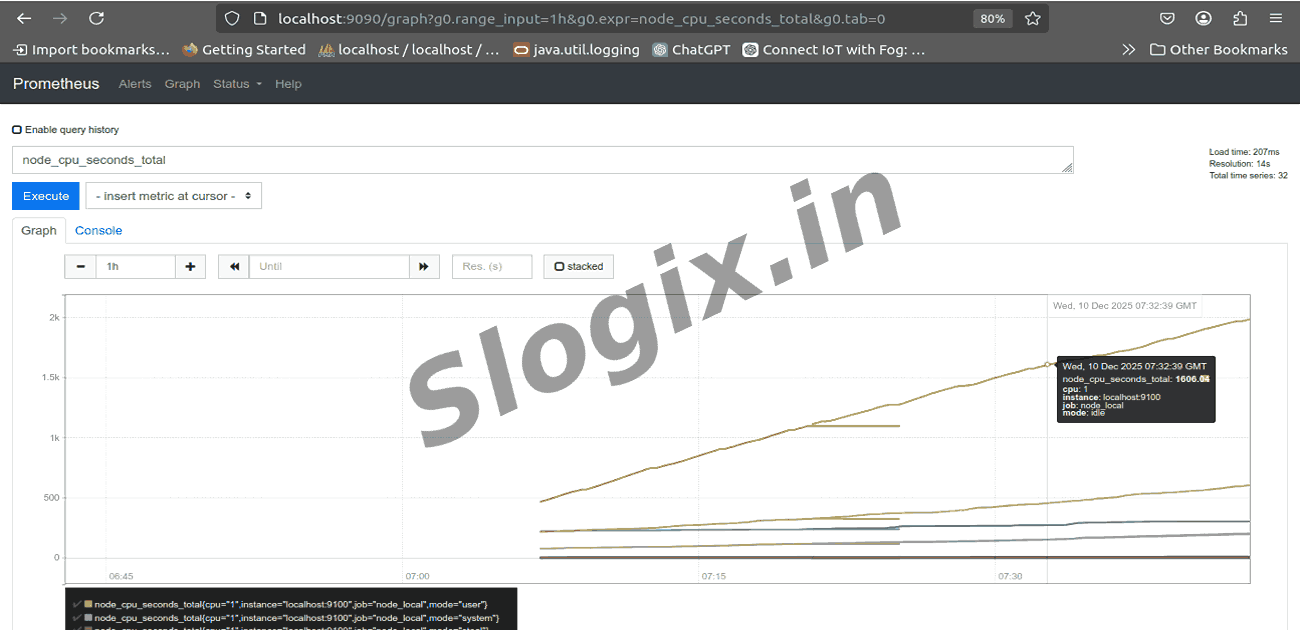
Task: Open the Firefox extensions icon
Action: [x=1240, y=18]
